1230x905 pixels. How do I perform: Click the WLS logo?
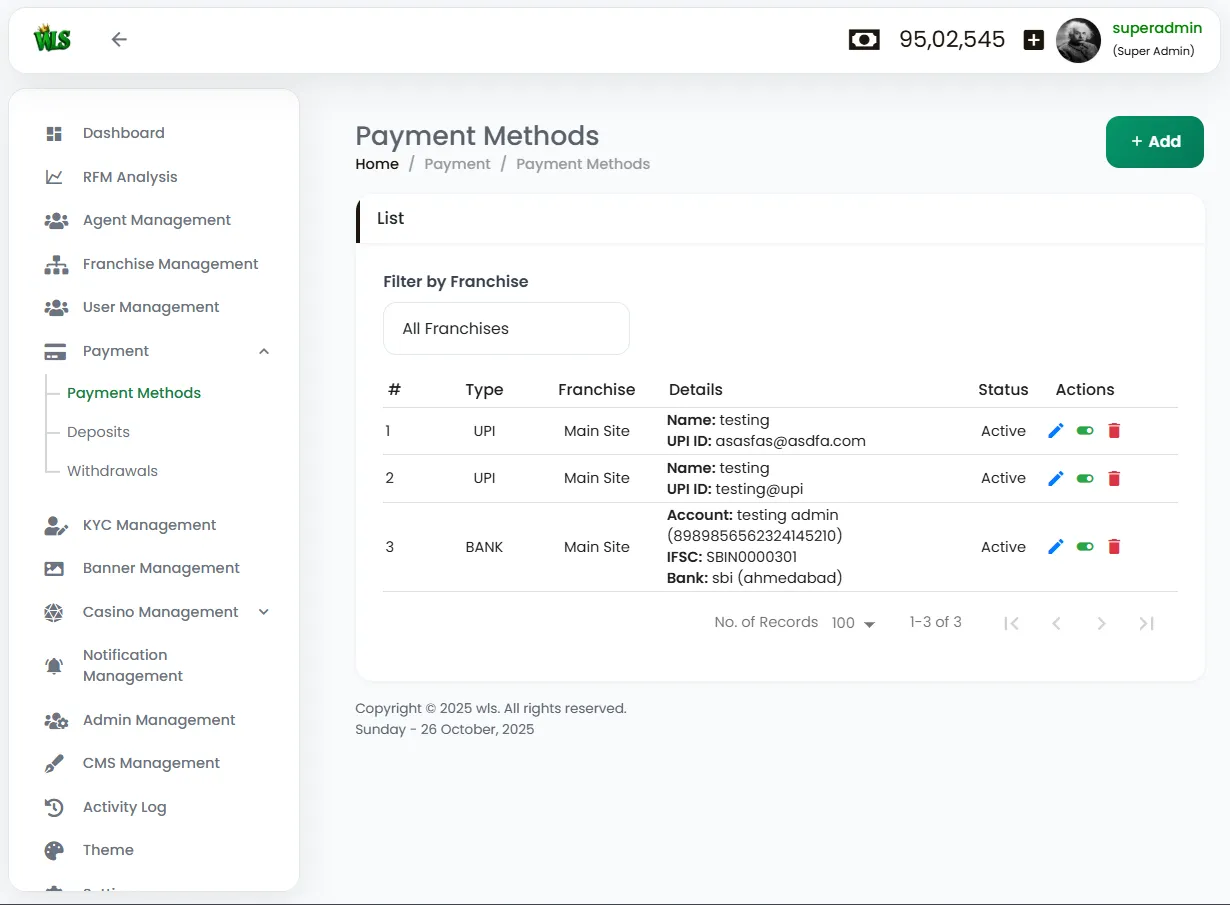(x=52, y=40)
